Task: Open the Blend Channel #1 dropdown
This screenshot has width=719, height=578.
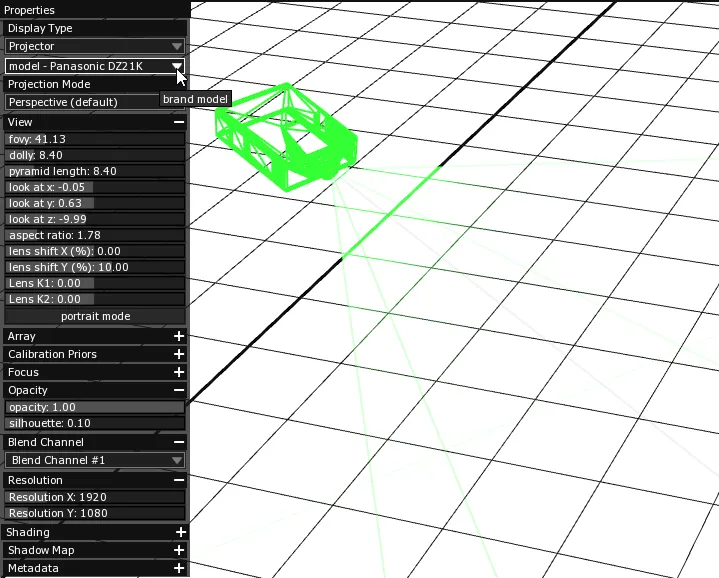Action: (x=95, y=460)
